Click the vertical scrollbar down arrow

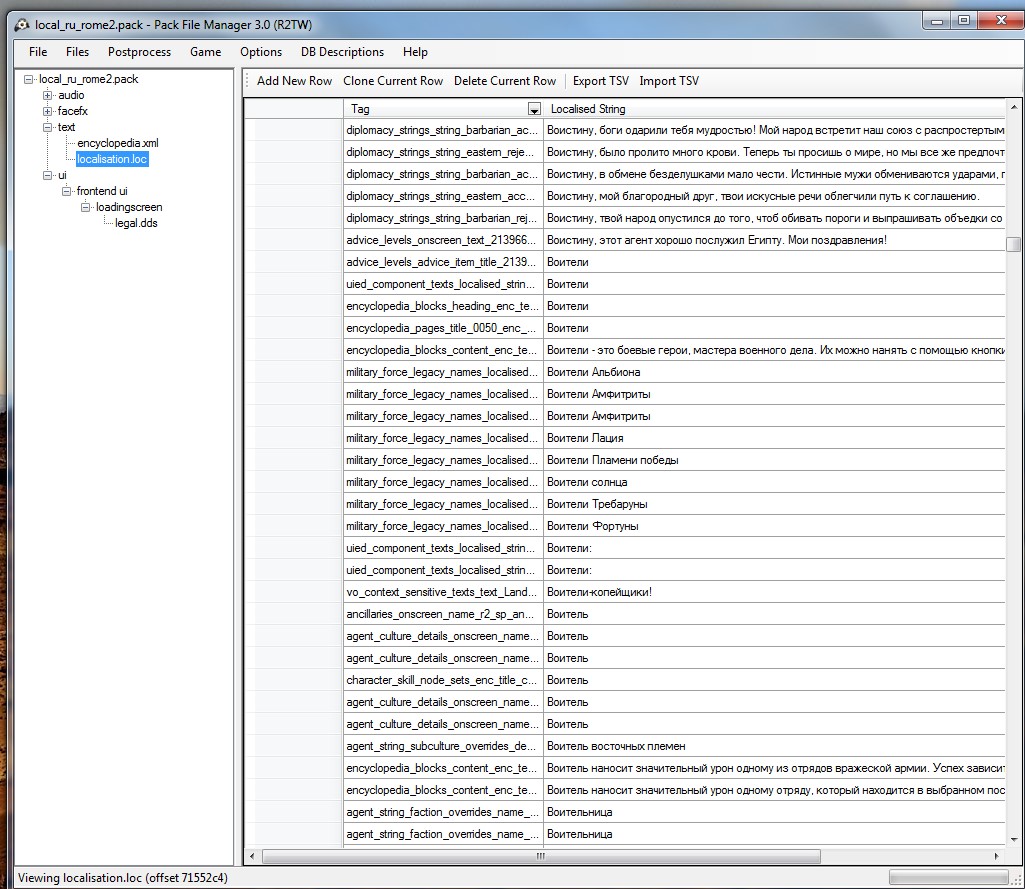coord(1013,839)
